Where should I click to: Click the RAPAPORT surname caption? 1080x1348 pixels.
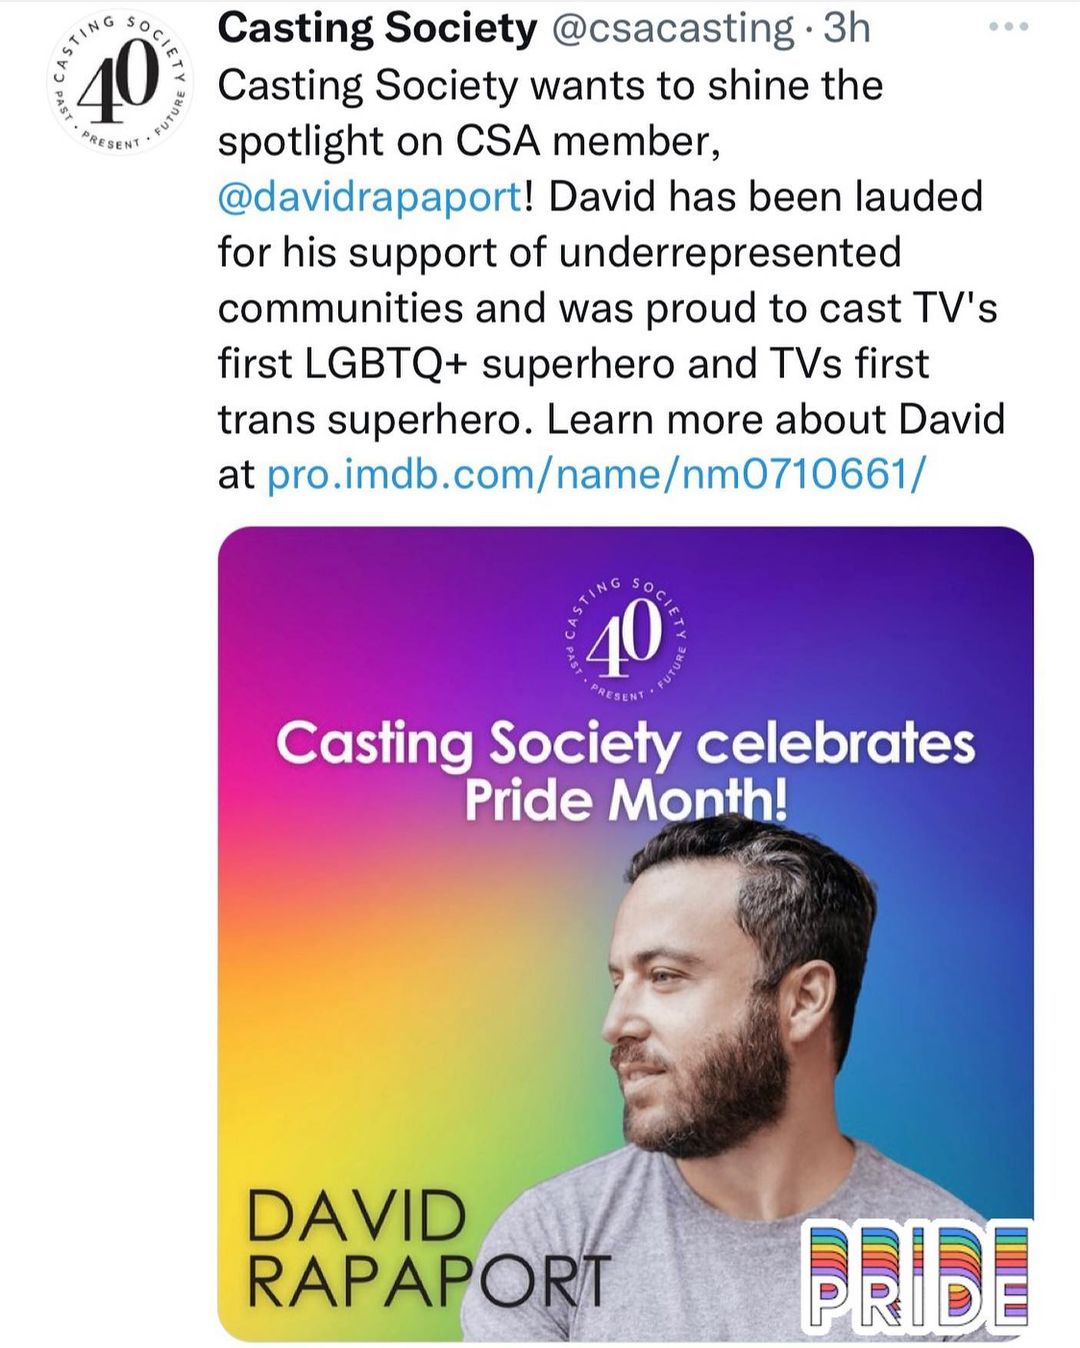(x=428, y=1280)
